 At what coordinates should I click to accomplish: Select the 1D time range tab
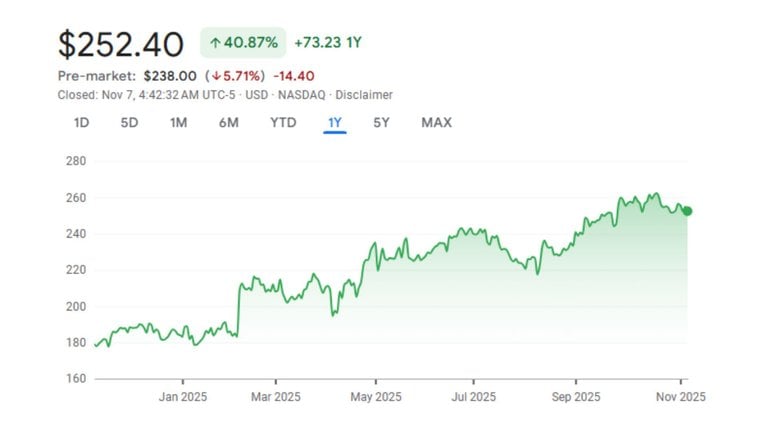(82, 123)
